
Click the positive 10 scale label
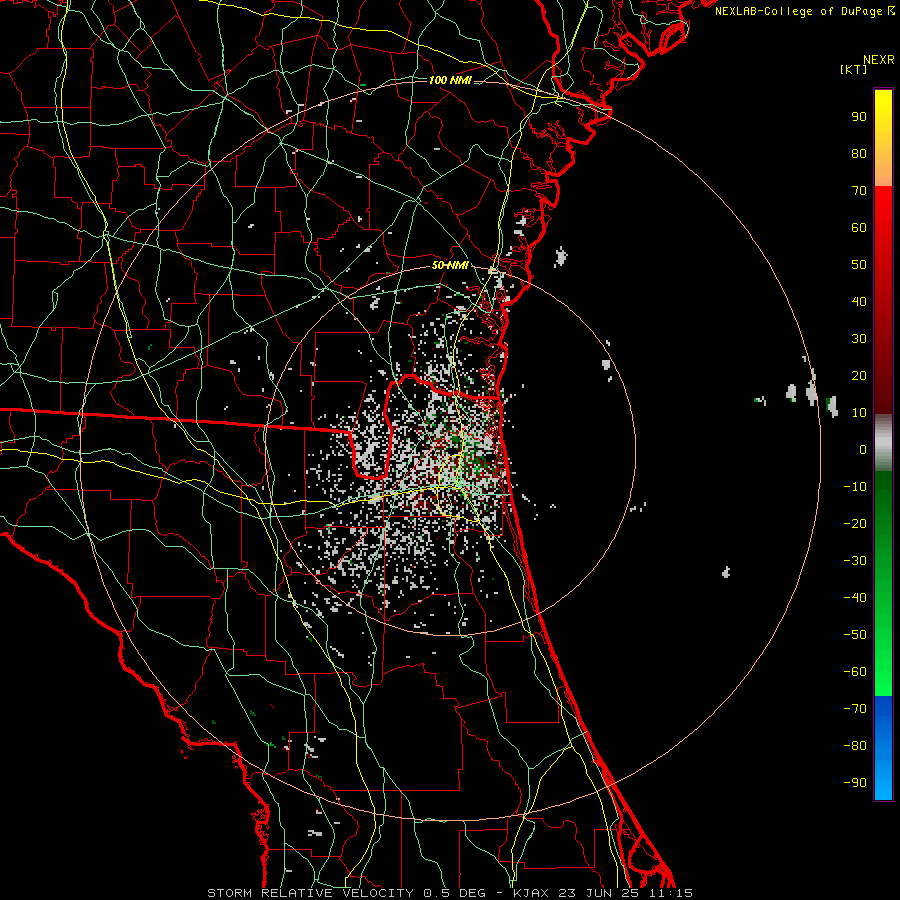point(859,413)
